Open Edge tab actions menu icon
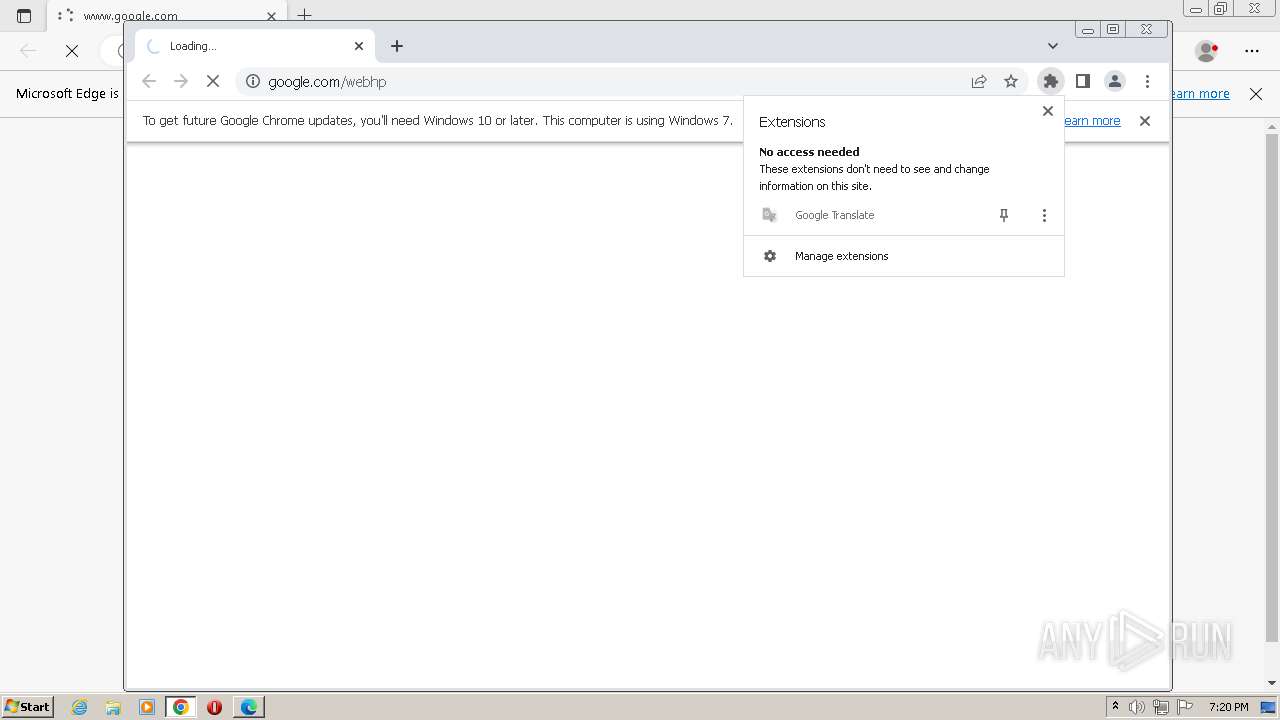This screenshot has width=1280, height=720. click(x=24, y=16)
